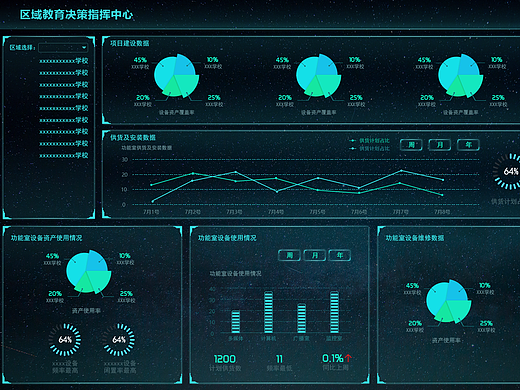Click the 64% gauge in the 供货及安装数据 panel
The height and width of the screenshot is (390, 520).
(508, 171)
